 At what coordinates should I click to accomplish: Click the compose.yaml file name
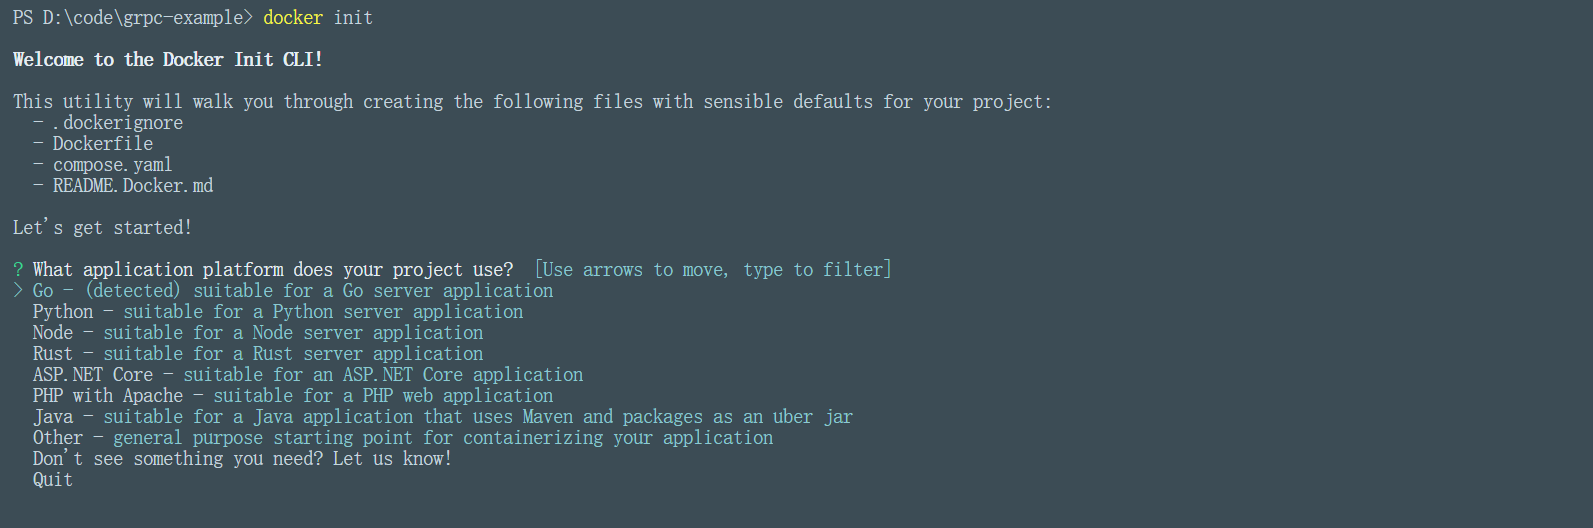[x=113, y=165]
